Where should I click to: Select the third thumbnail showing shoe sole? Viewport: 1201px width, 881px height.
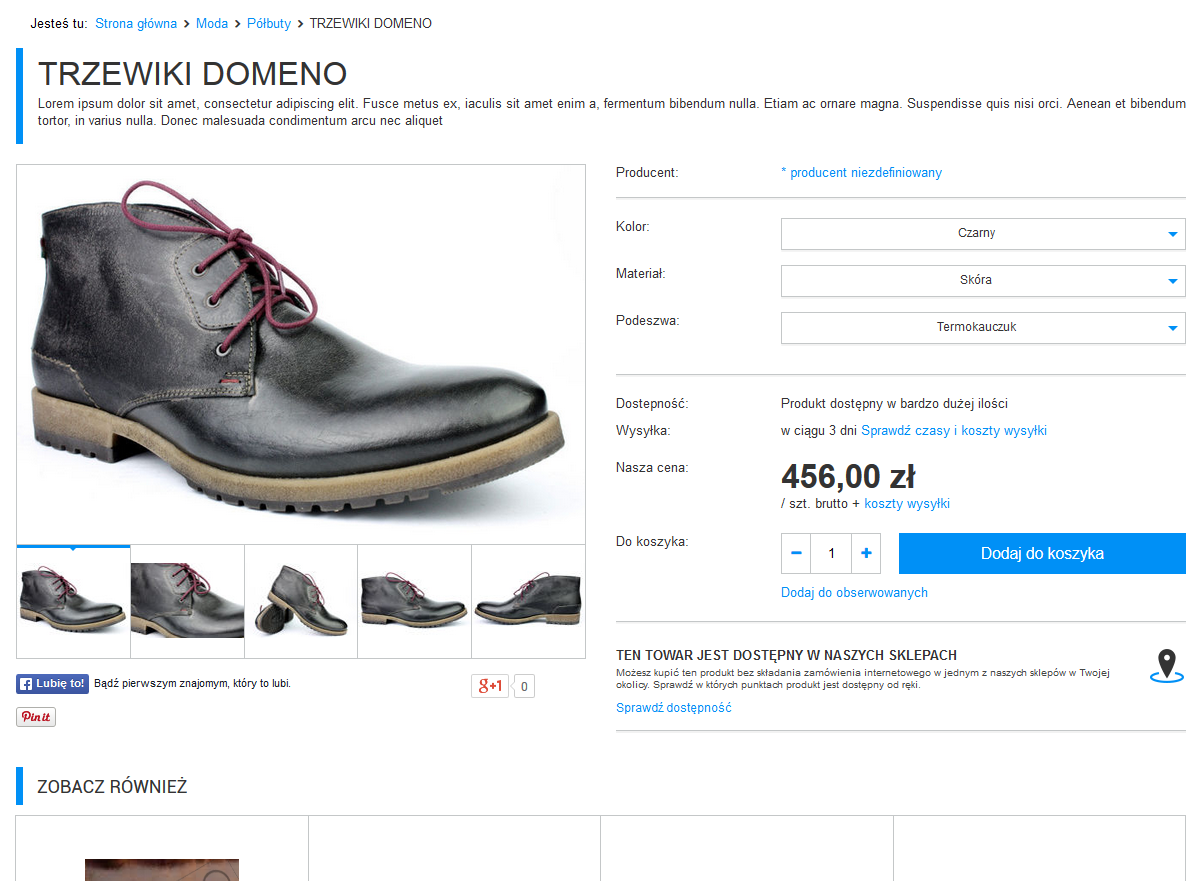301,601
